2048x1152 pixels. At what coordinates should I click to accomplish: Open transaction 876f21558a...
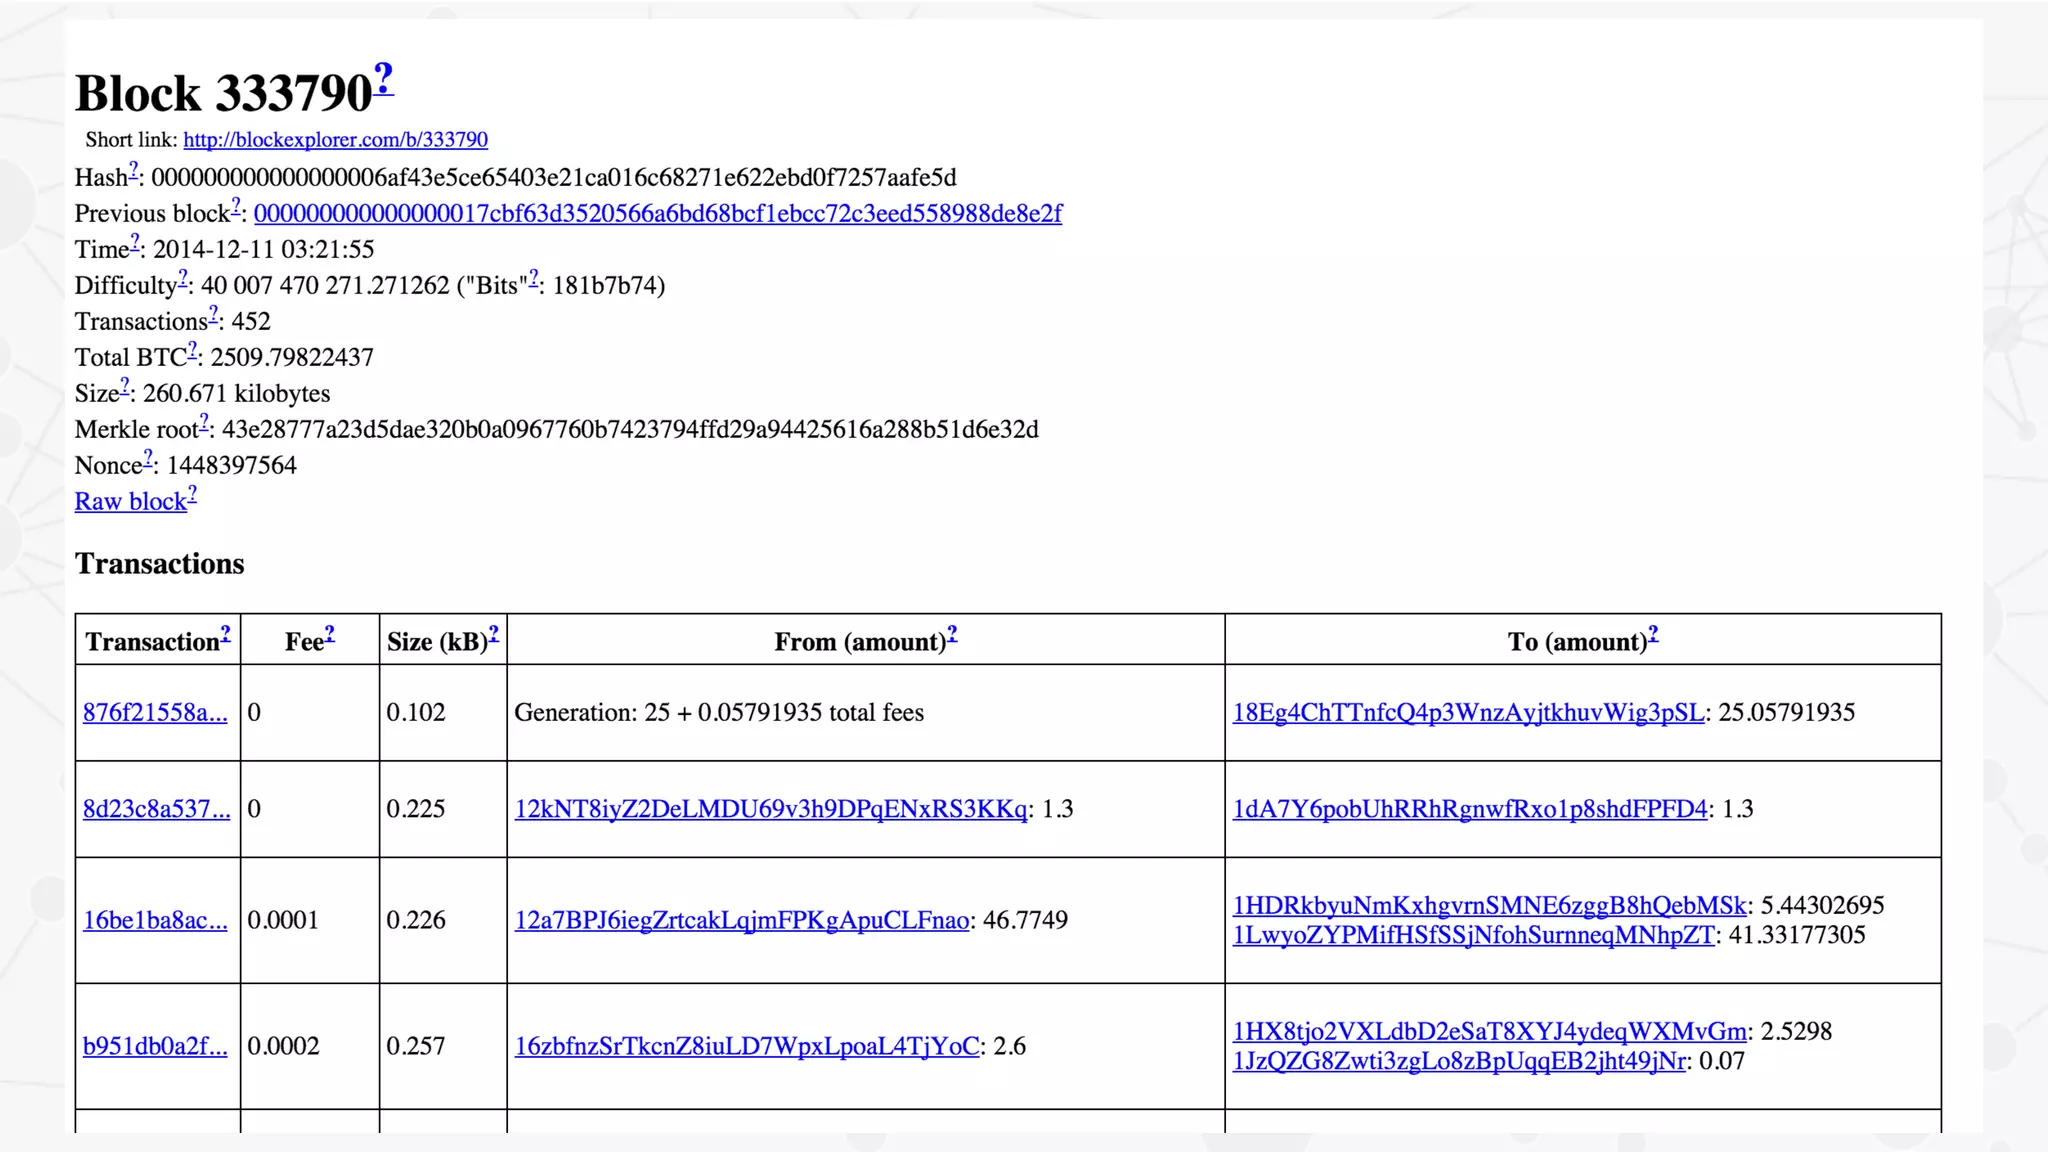pos(155,713)
